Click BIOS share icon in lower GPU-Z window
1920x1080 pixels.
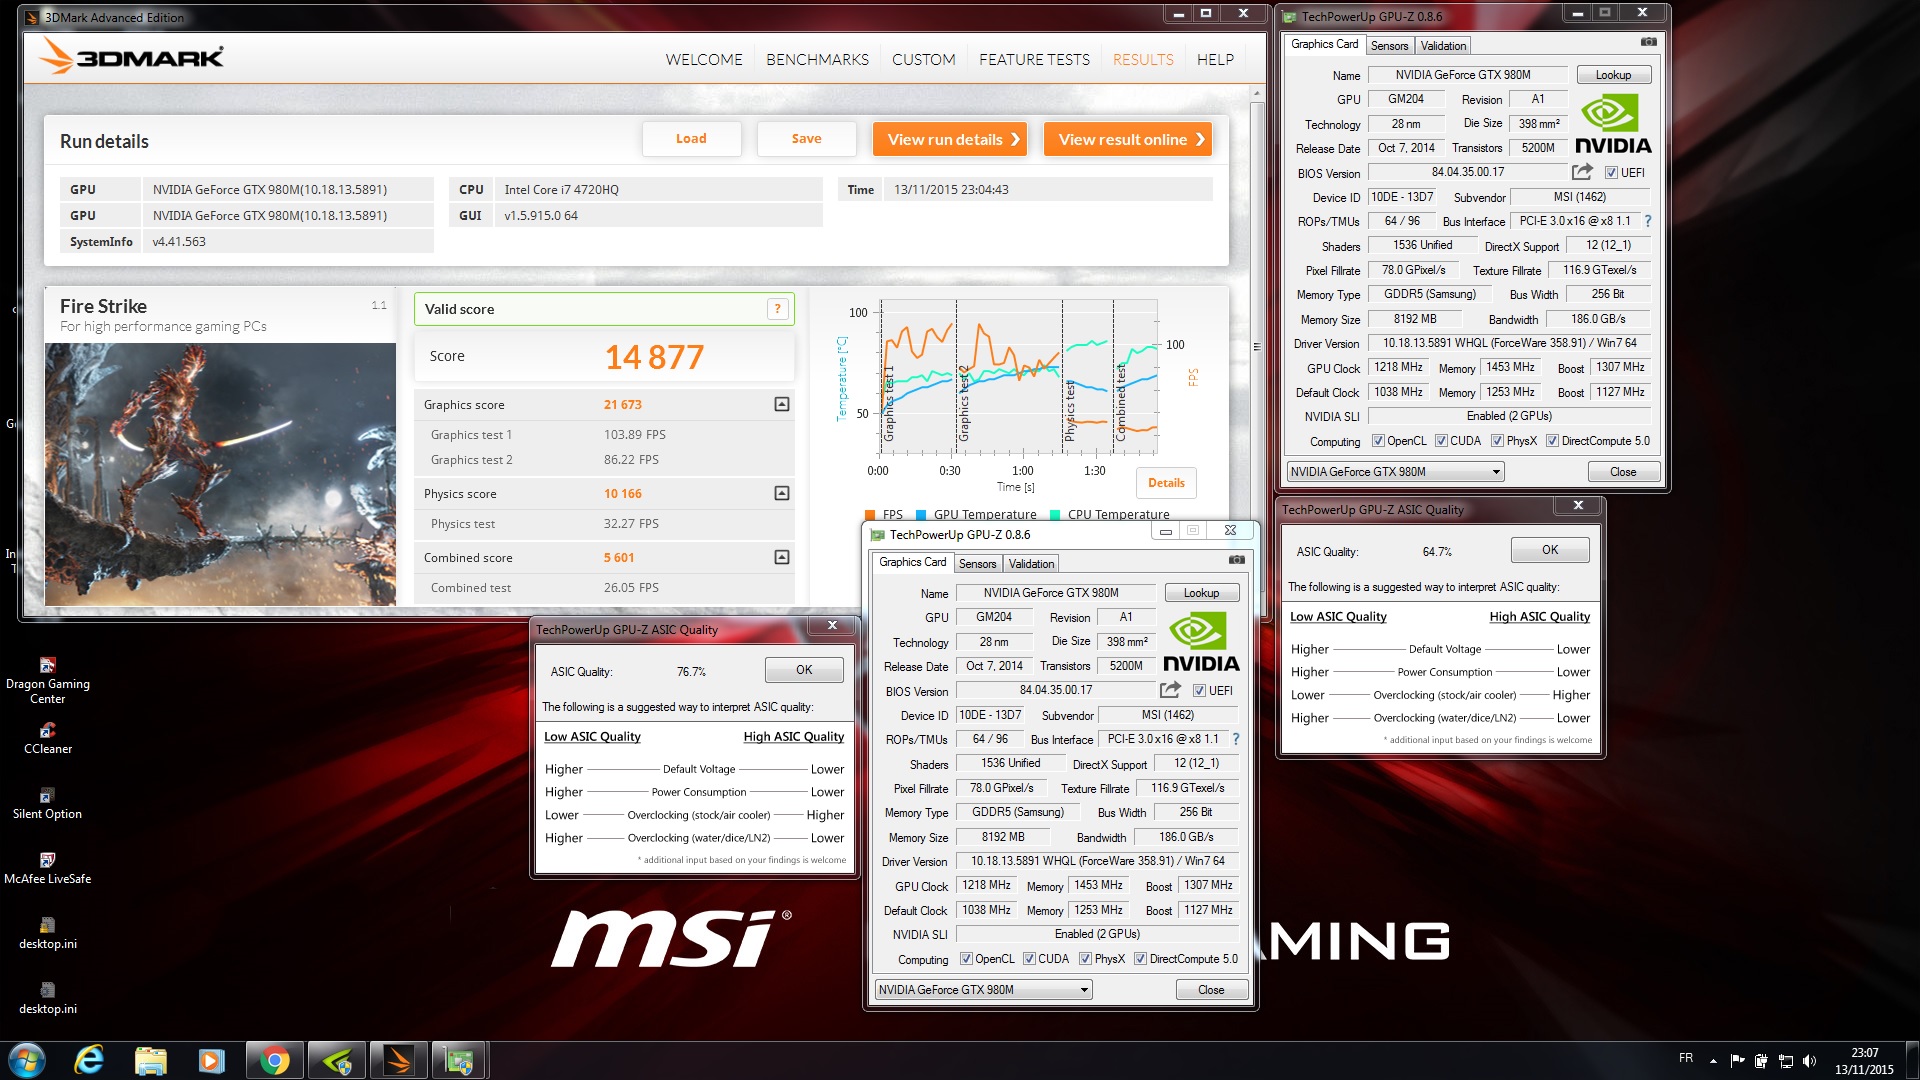pos(1170,690)
